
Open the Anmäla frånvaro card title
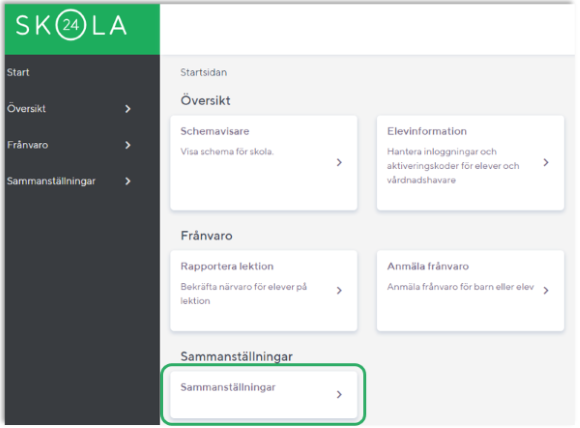click(428, 266)
